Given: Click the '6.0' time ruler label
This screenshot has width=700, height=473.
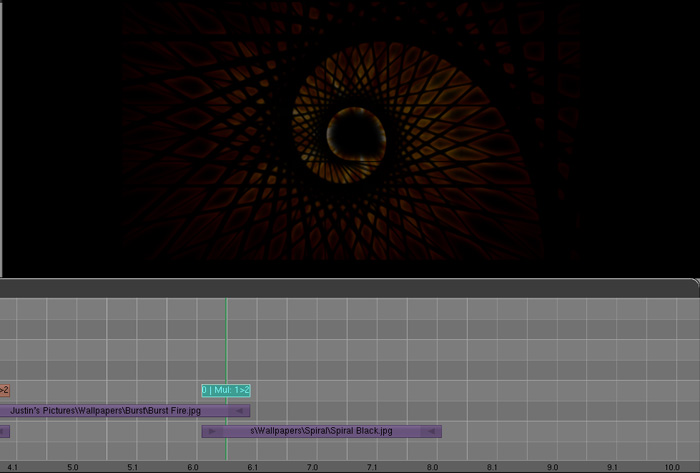Looking at the screenshot, I should click(x=193, y=467).
